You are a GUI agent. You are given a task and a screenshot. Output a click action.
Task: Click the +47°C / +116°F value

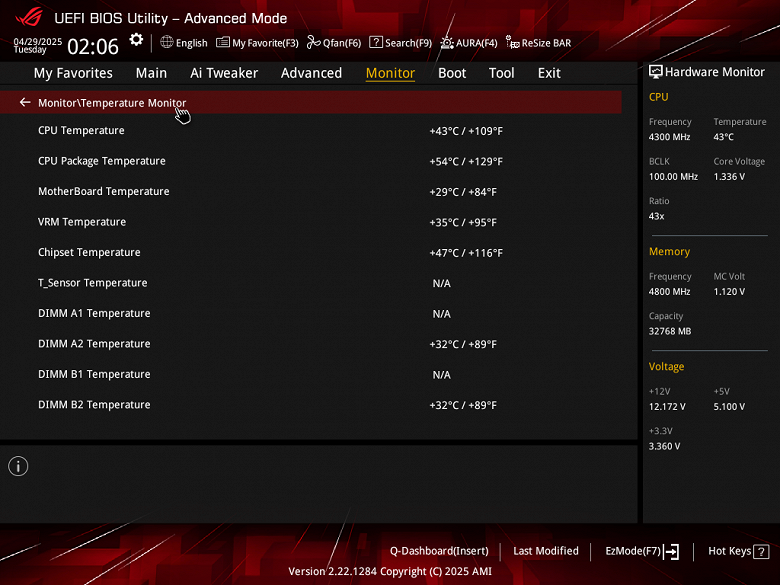pos(466,253)
